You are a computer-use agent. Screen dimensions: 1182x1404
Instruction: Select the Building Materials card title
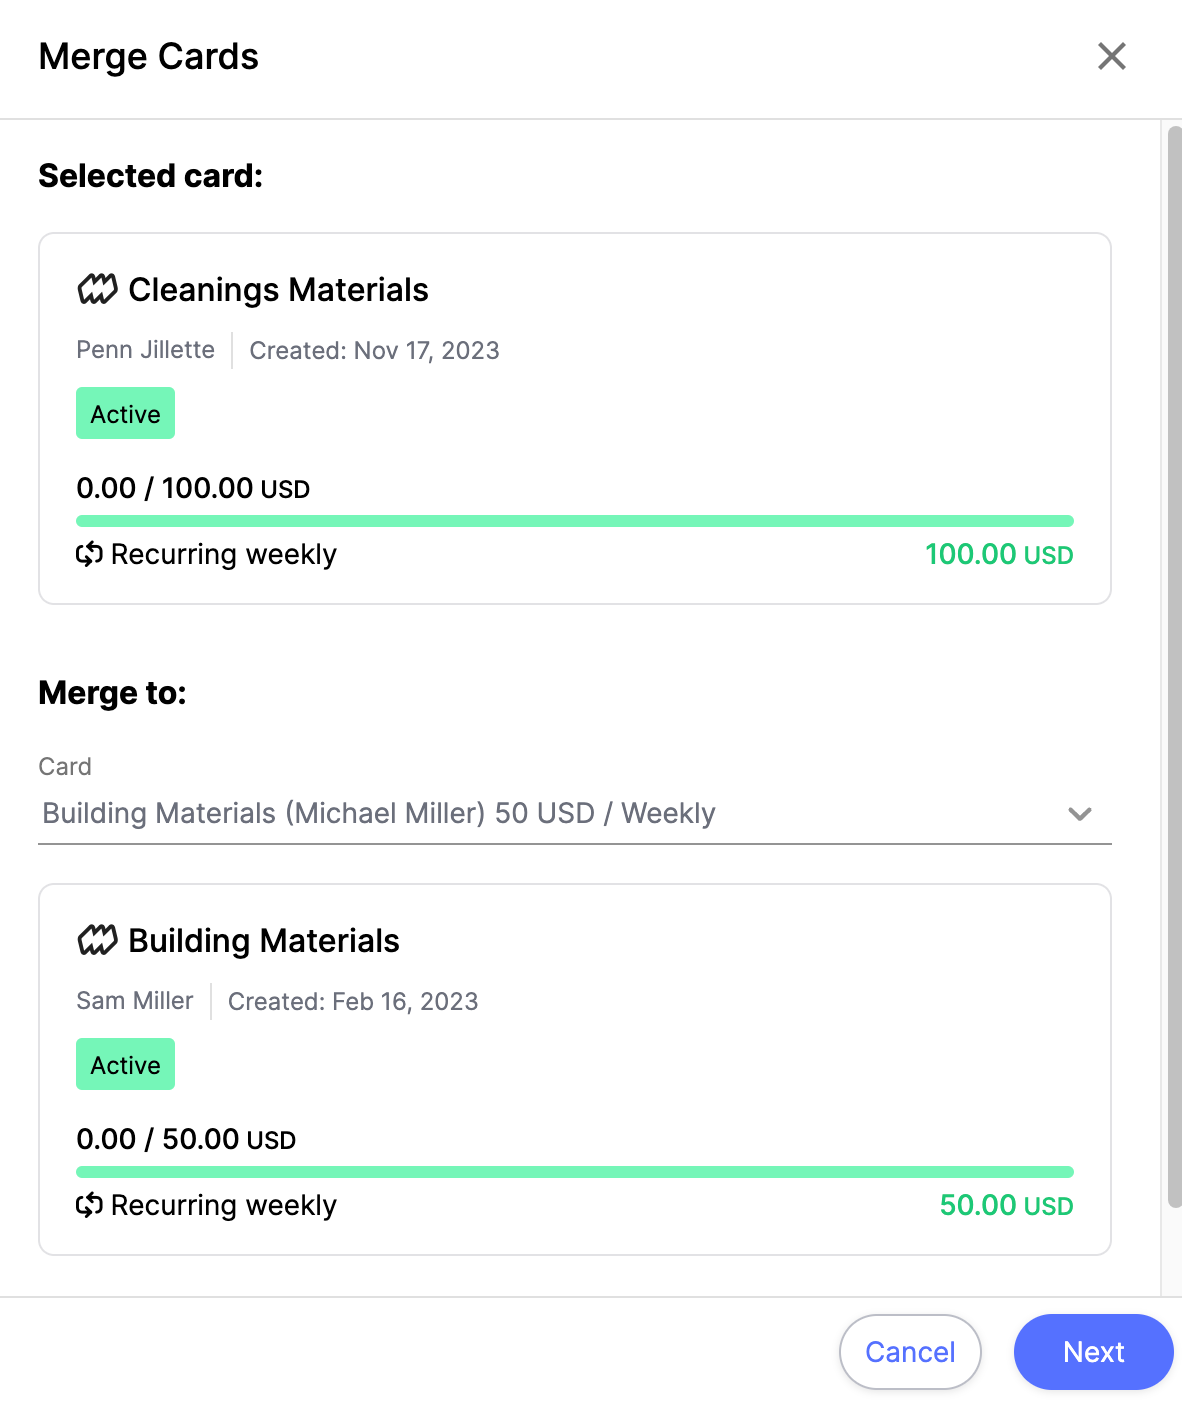(x=264, y=941)
